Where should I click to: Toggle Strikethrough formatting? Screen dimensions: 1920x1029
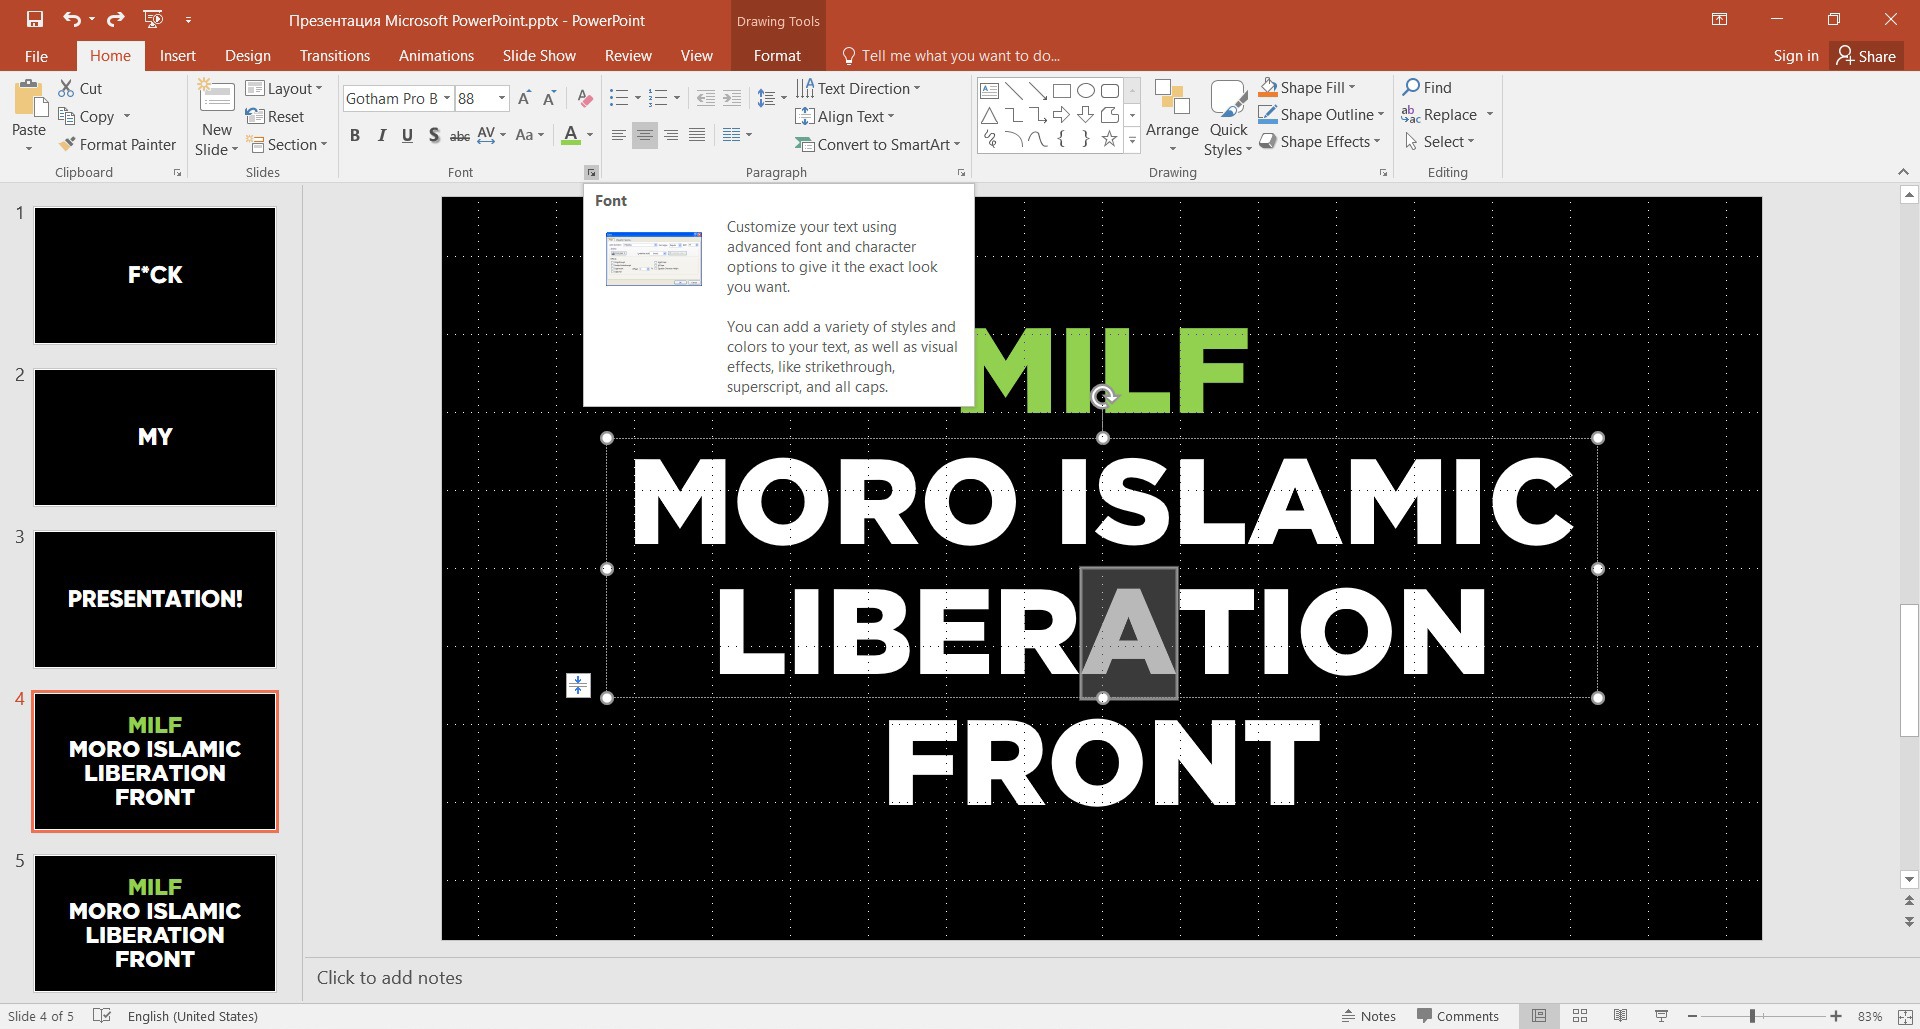pos(460,135)
